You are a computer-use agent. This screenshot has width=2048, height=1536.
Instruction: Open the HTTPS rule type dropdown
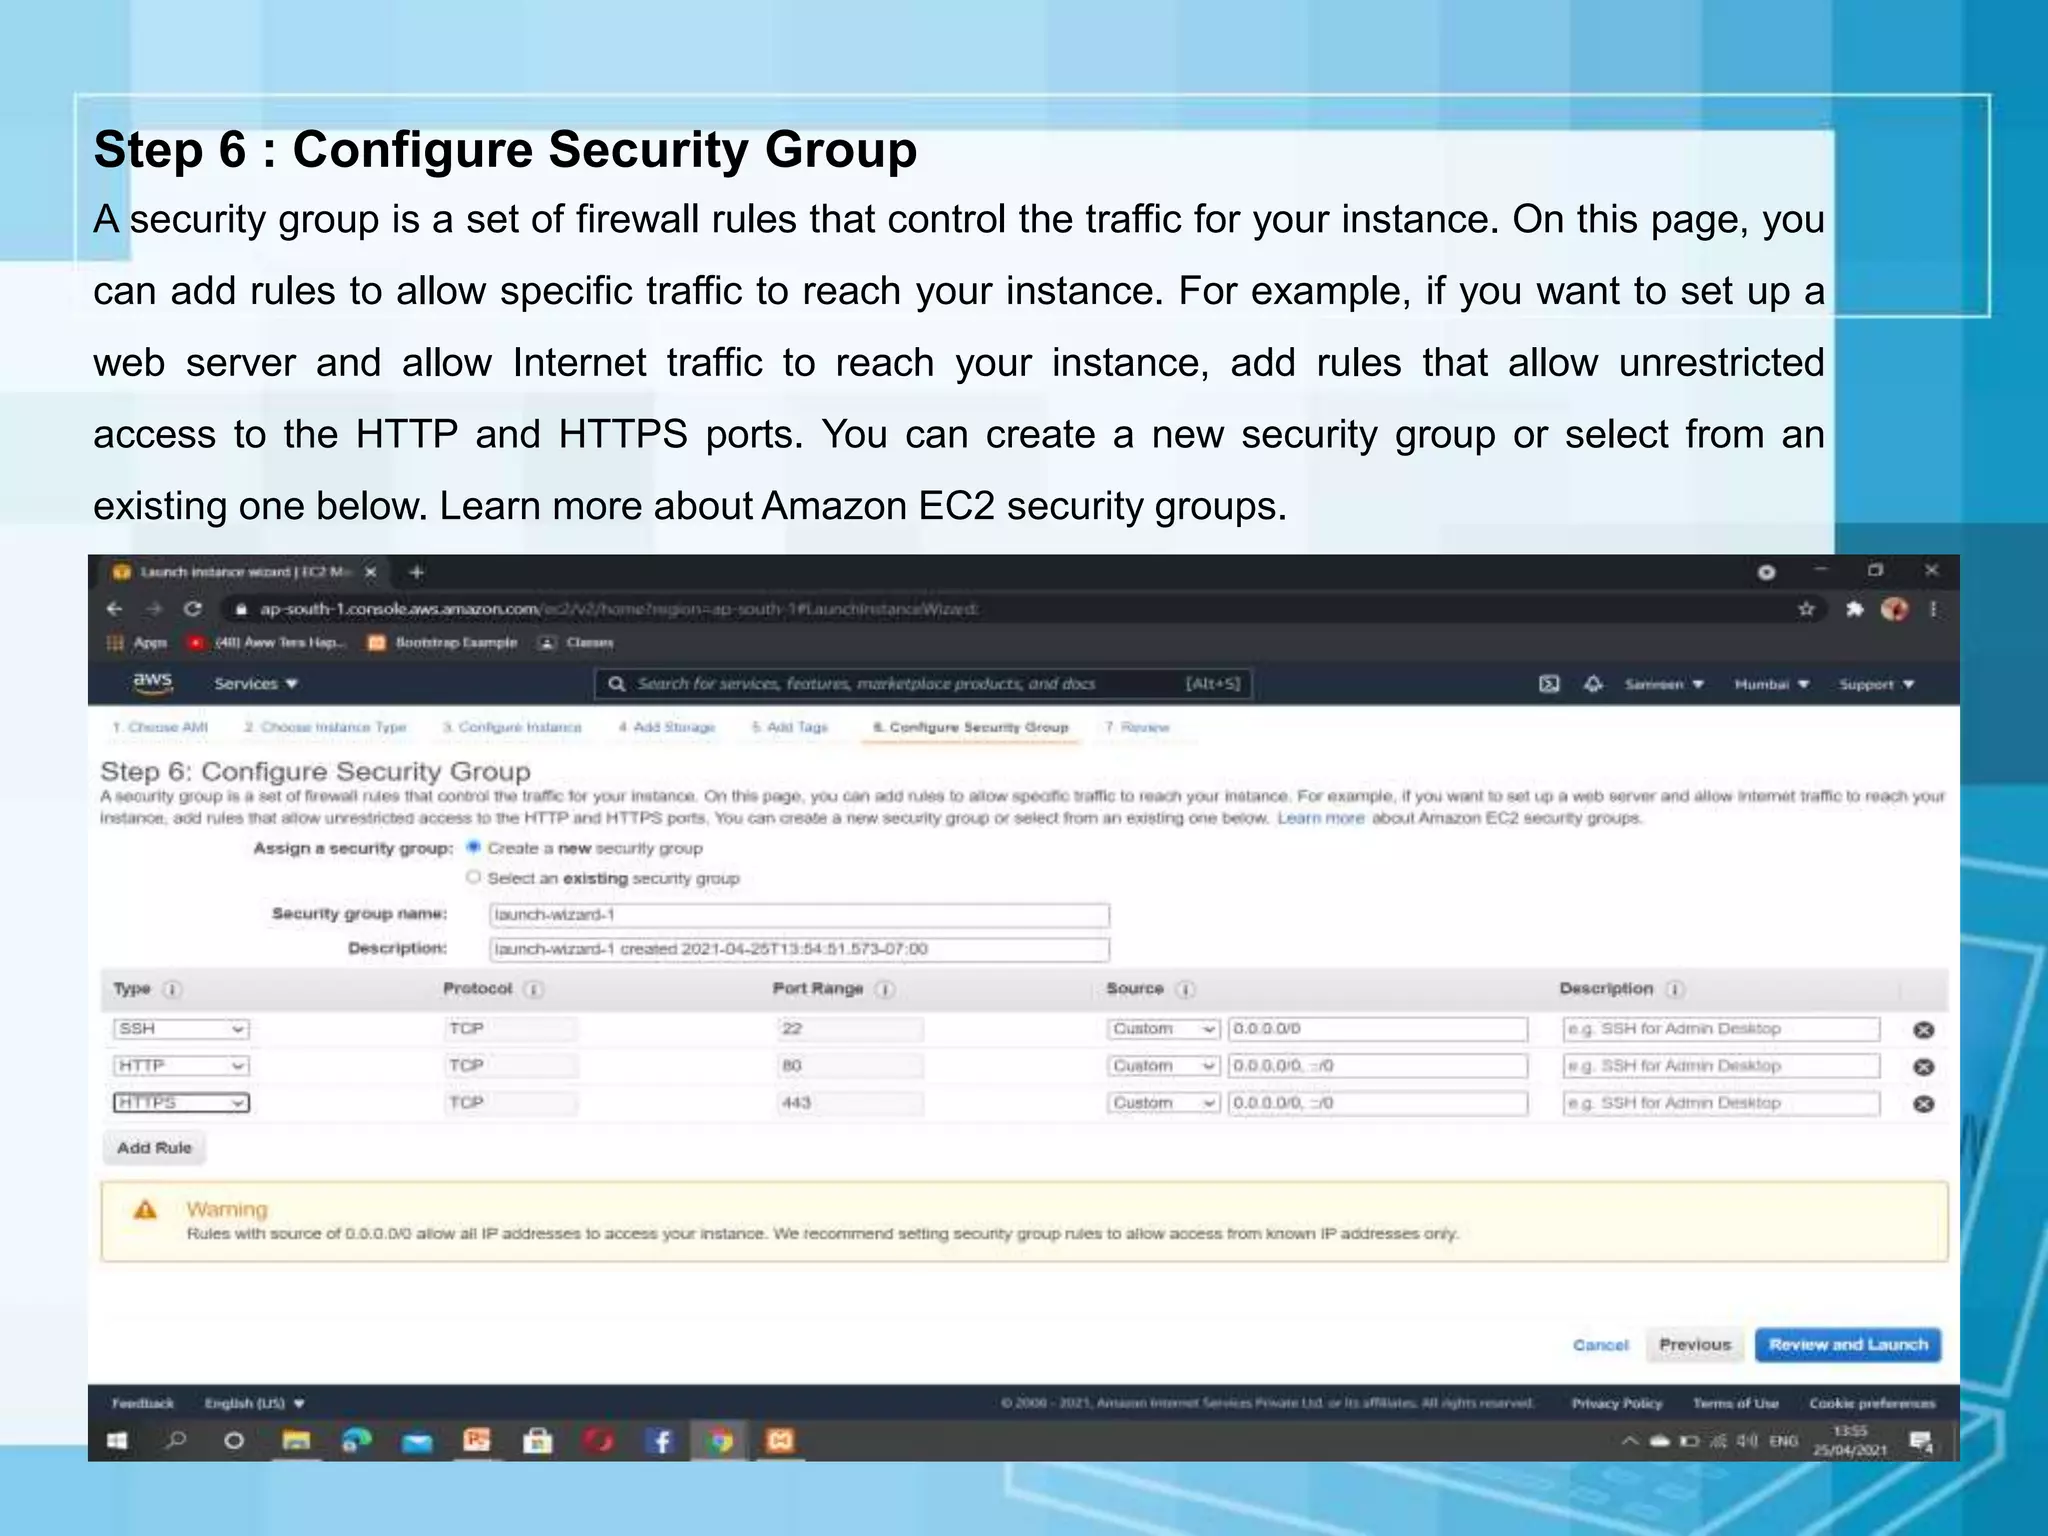click(x=181, y=1103)
